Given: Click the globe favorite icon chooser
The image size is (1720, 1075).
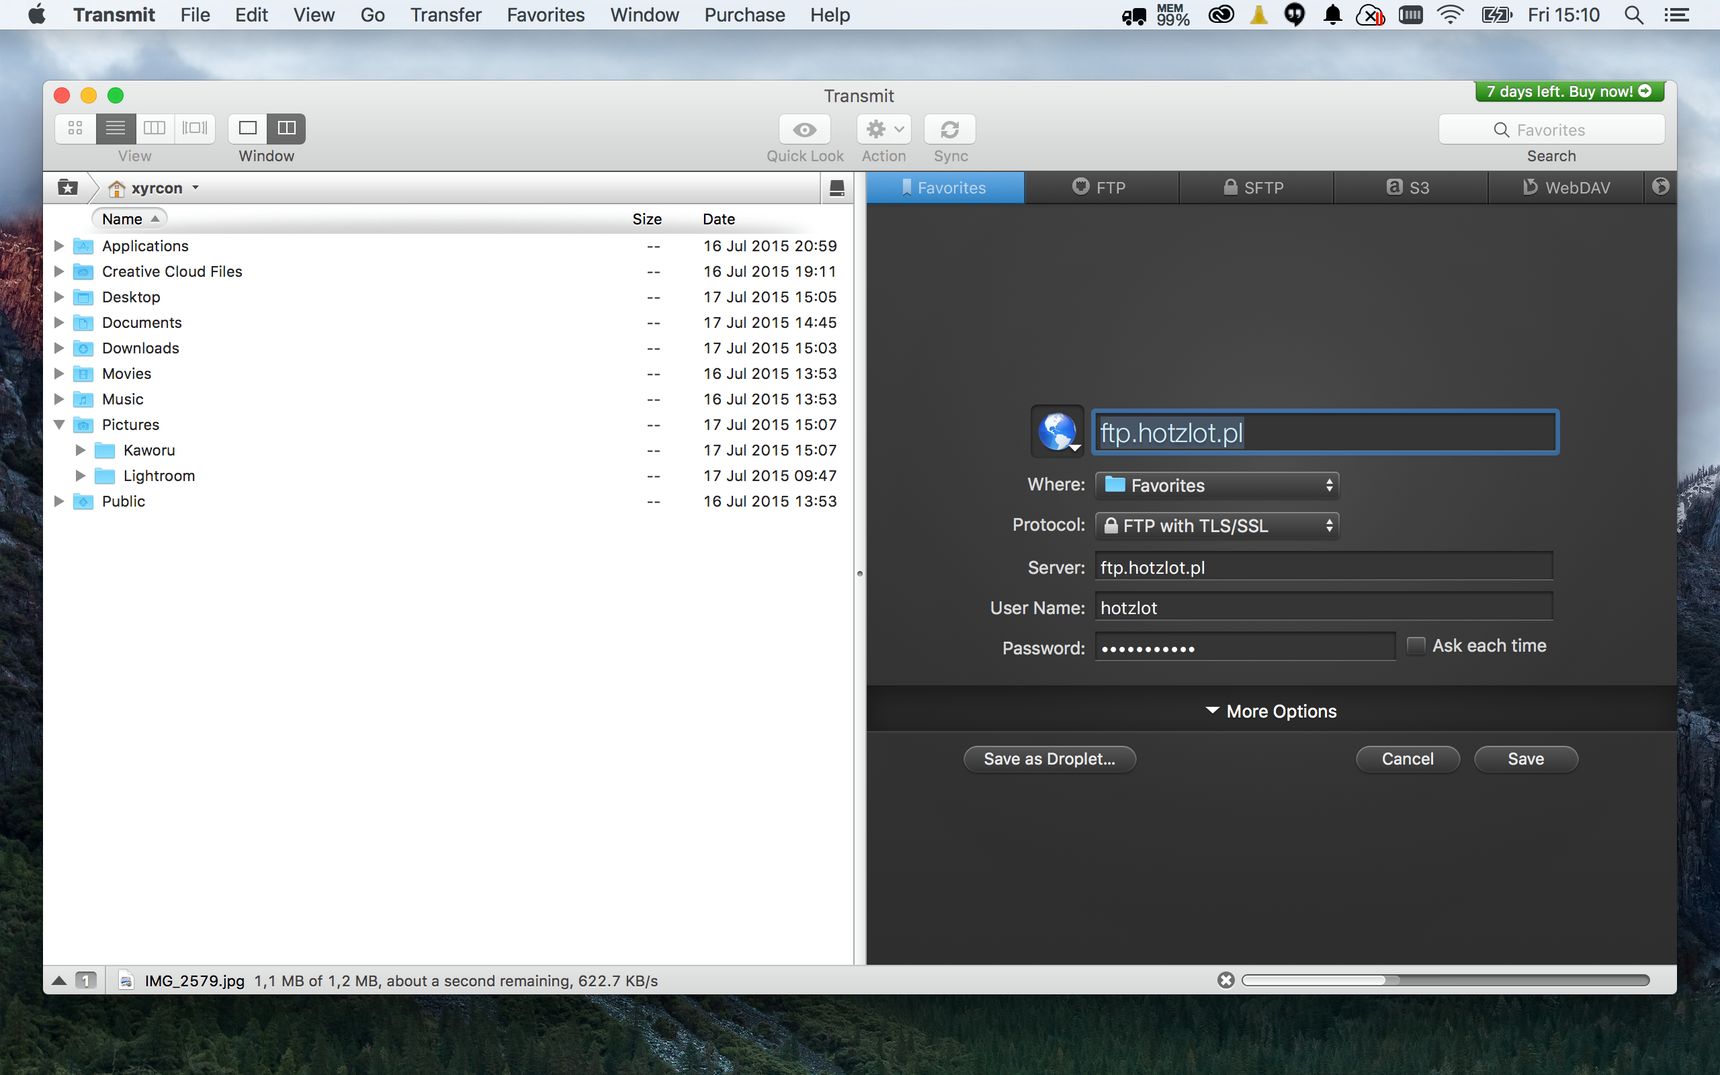Looking at the screenshot, I should point(1057,432).
